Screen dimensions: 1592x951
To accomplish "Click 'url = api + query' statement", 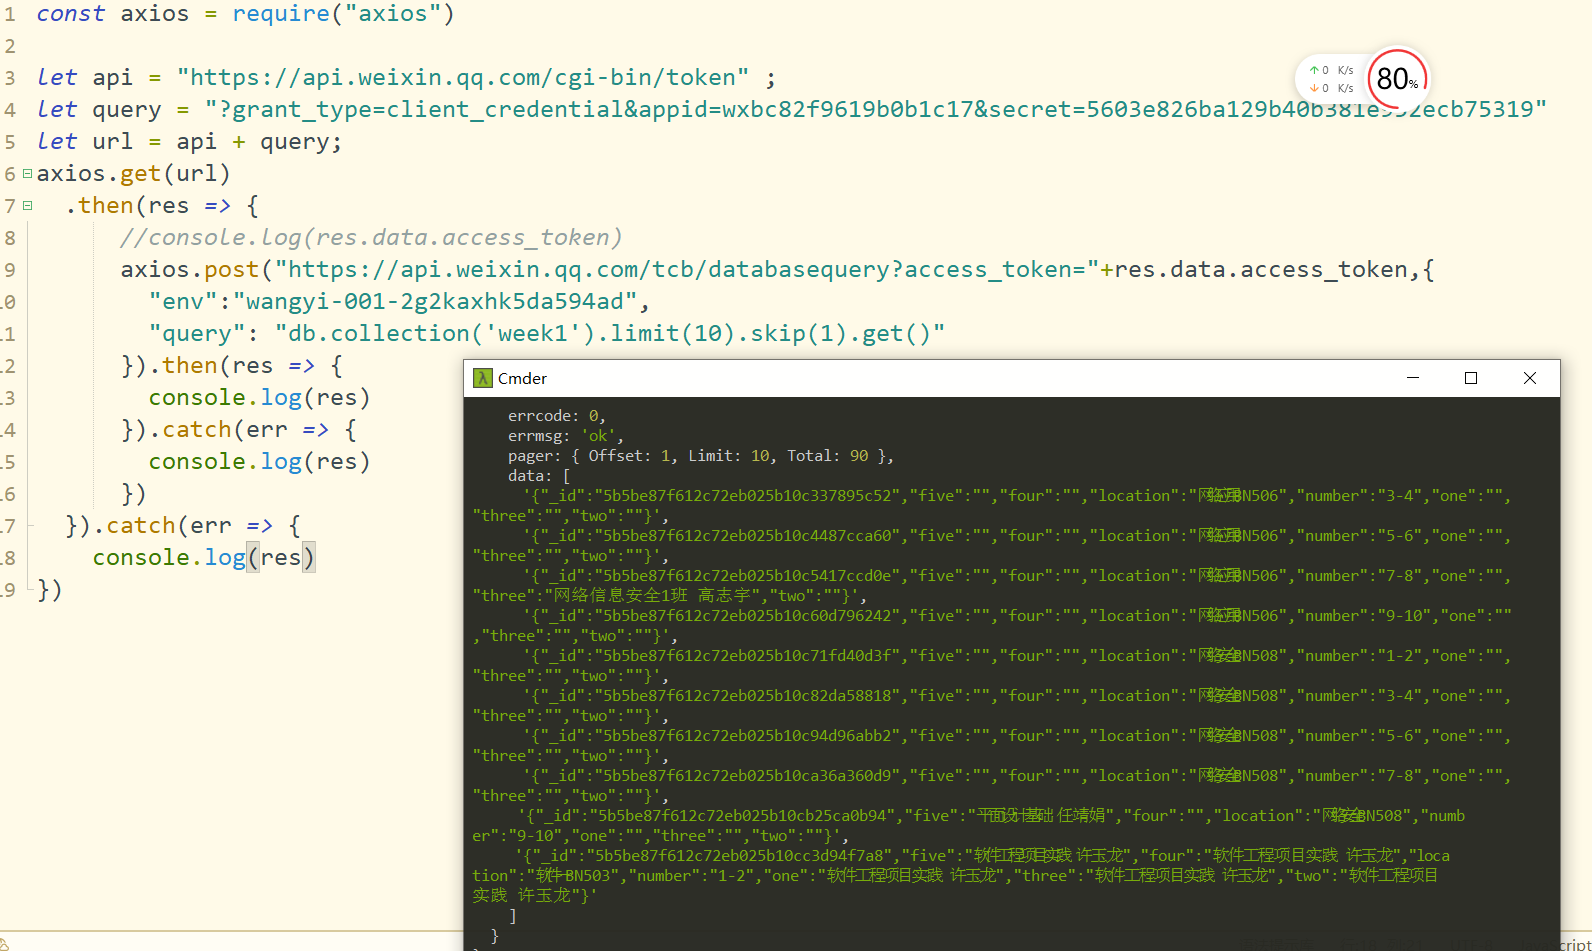I will click(x=217, y=142).
